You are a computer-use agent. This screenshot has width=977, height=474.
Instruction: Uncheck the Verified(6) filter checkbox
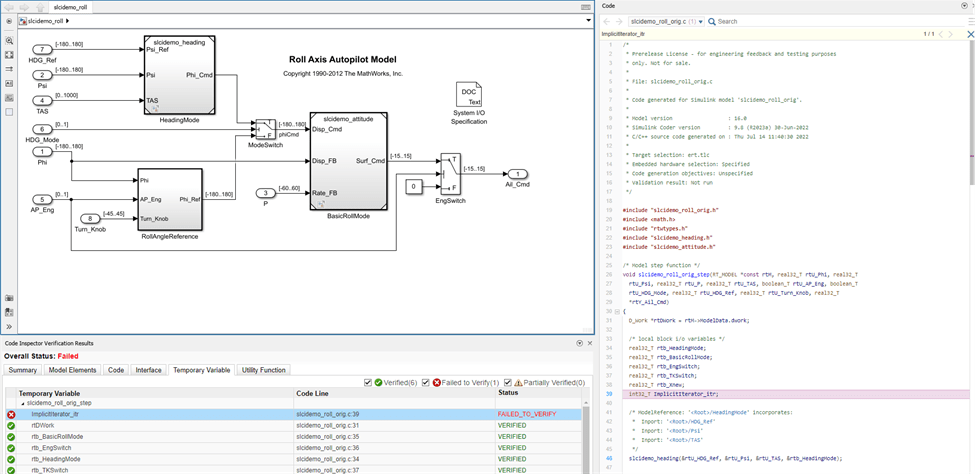(369, 382)
